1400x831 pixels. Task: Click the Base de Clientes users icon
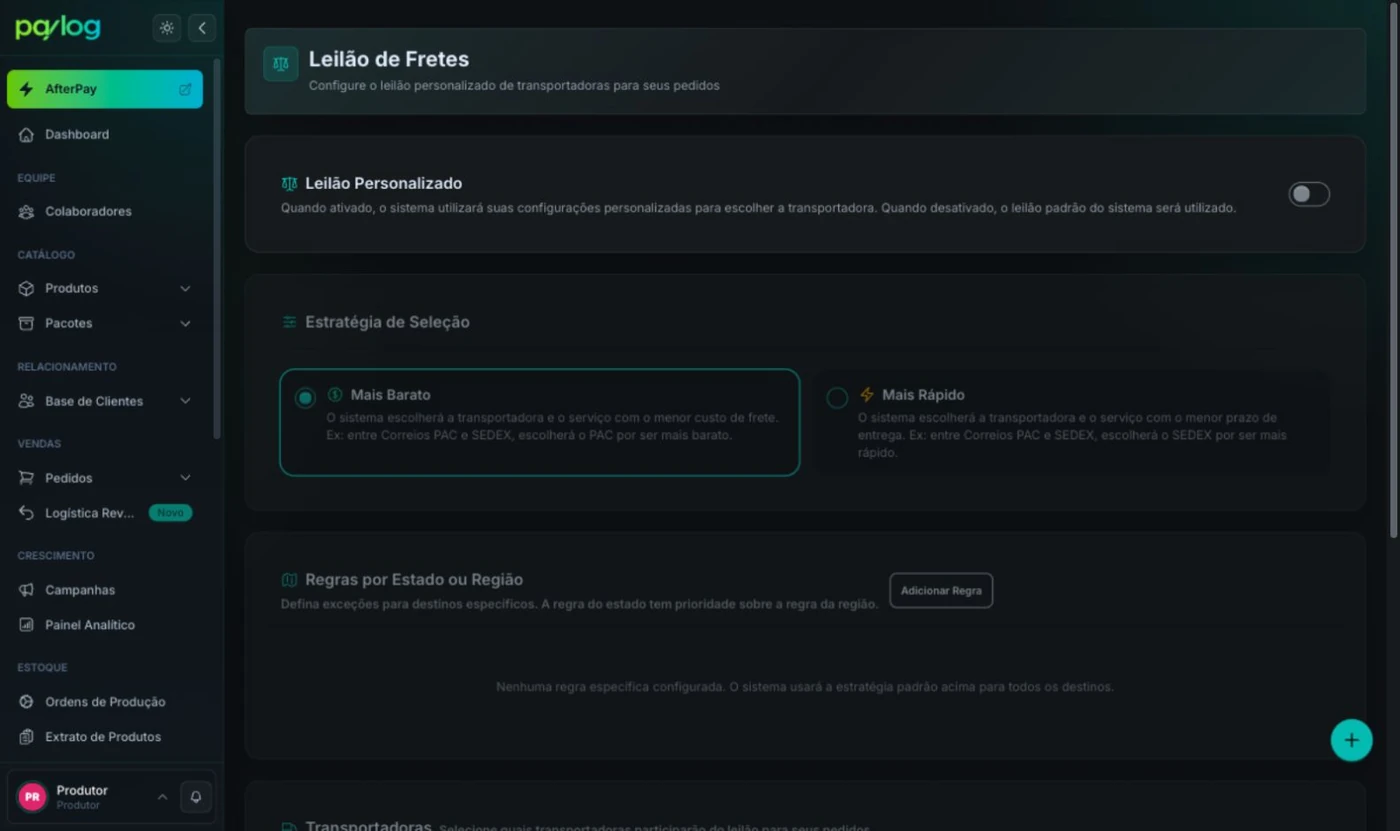click(26, 401)
